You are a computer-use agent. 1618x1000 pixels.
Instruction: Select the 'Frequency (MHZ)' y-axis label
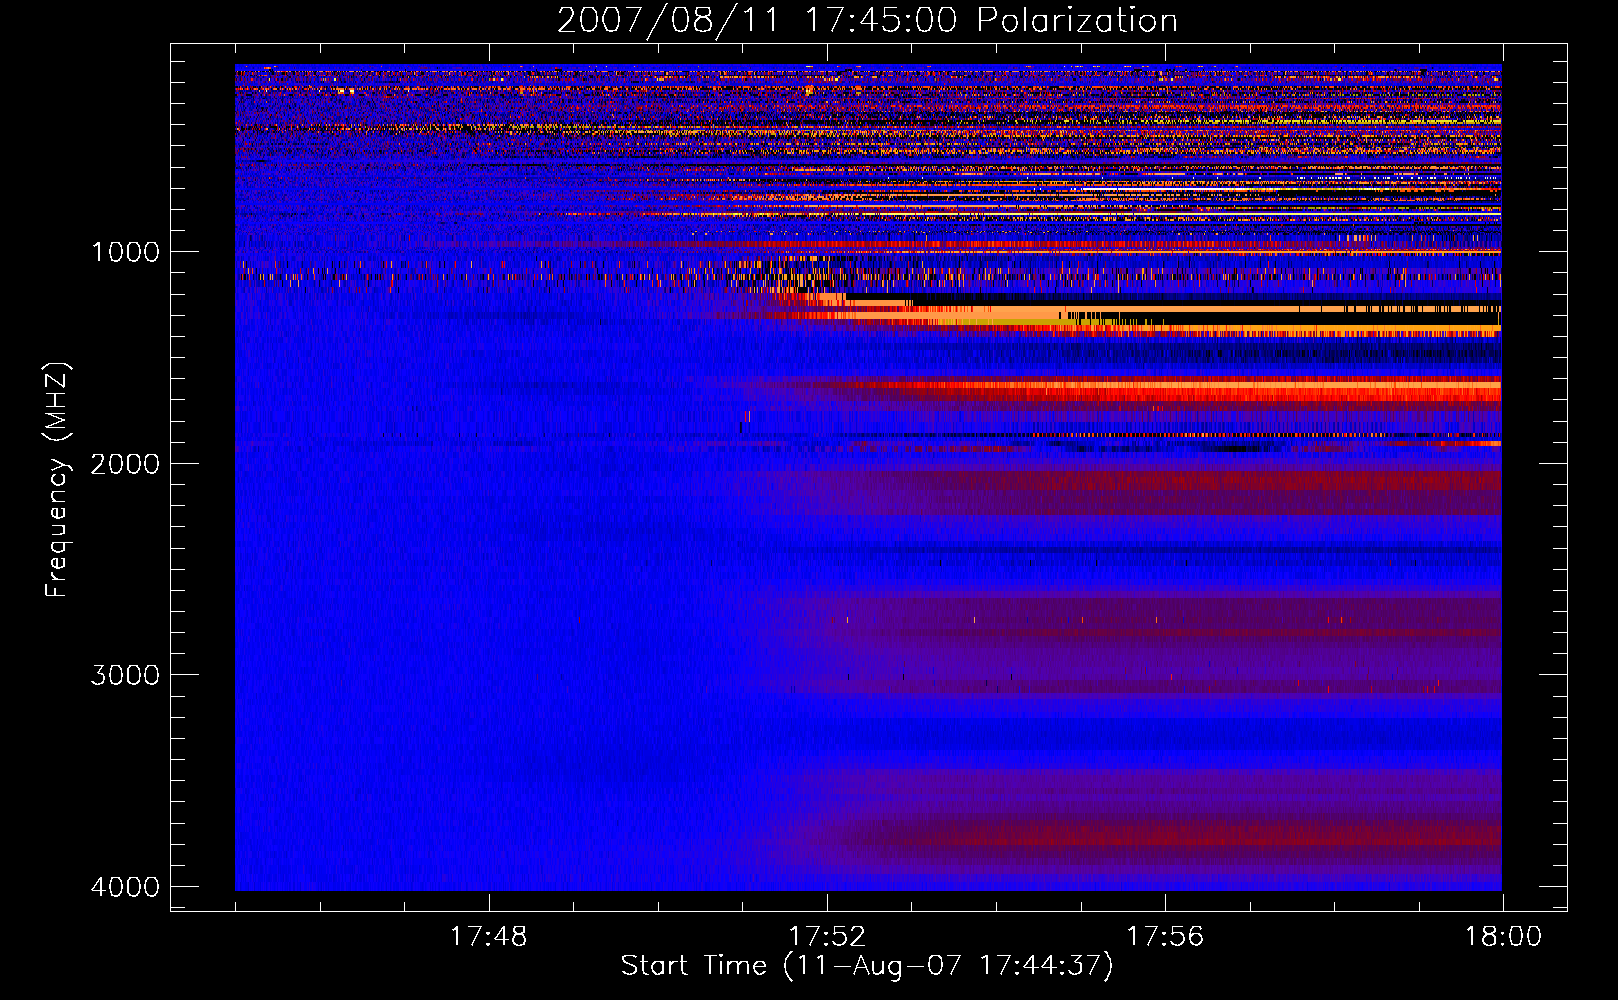point(56,480)
